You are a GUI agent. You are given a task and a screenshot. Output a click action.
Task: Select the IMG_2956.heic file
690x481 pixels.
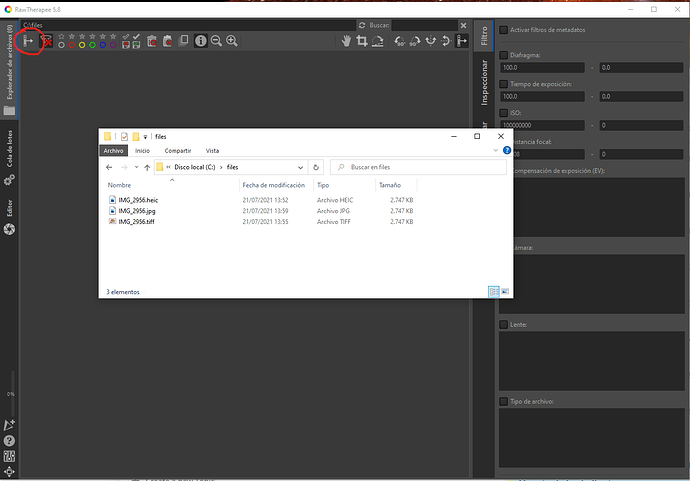pos(138,200)
